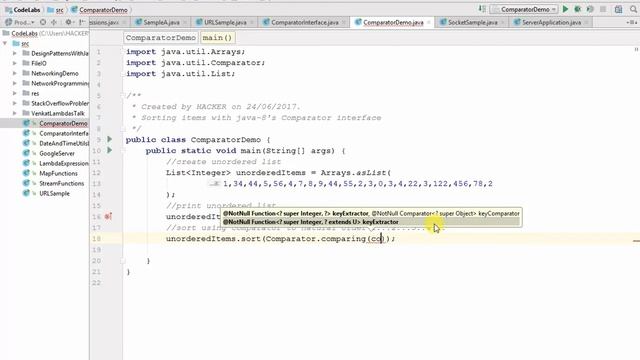Image resolution: width=640 pixels, height=360 pixels.
Task: Click run gutter arrow beside class declaration
Action: click(x=109, y=140)
